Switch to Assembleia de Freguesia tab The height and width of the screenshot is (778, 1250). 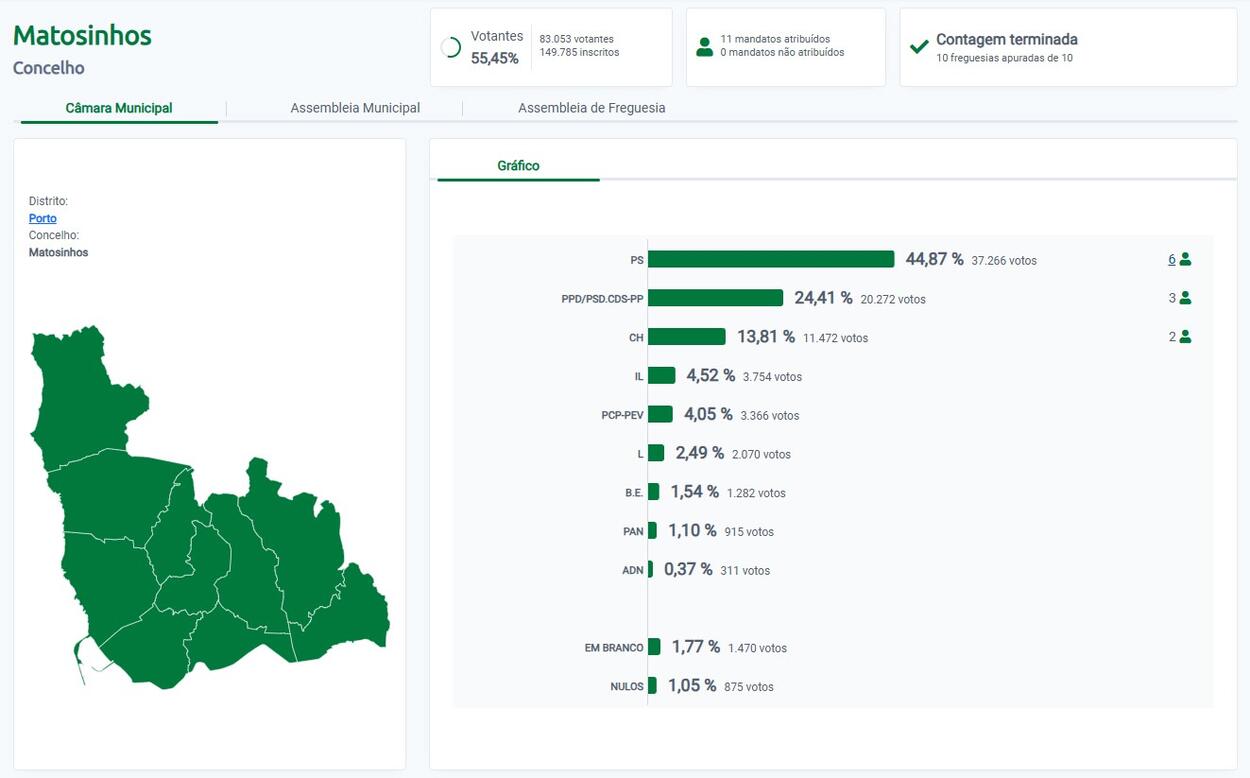591,108
